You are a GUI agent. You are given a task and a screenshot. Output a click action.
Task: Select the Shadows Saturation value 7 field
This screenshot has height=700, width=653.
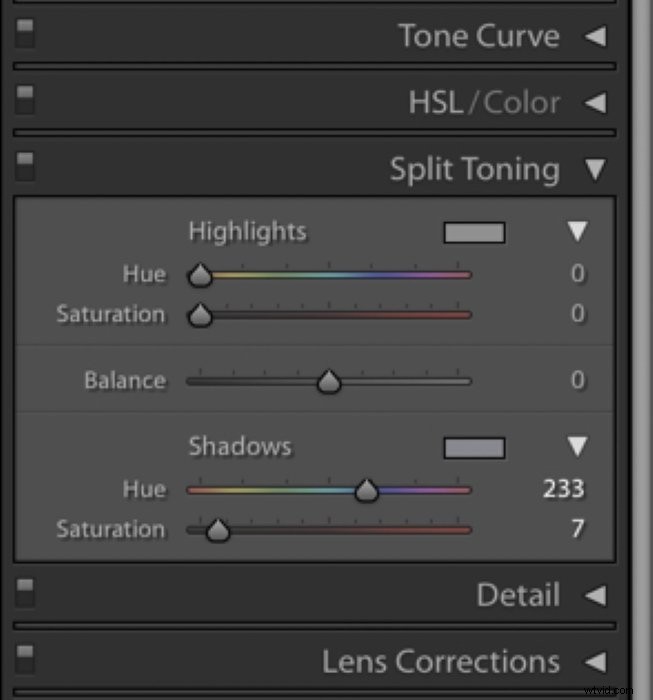point(577,529)
